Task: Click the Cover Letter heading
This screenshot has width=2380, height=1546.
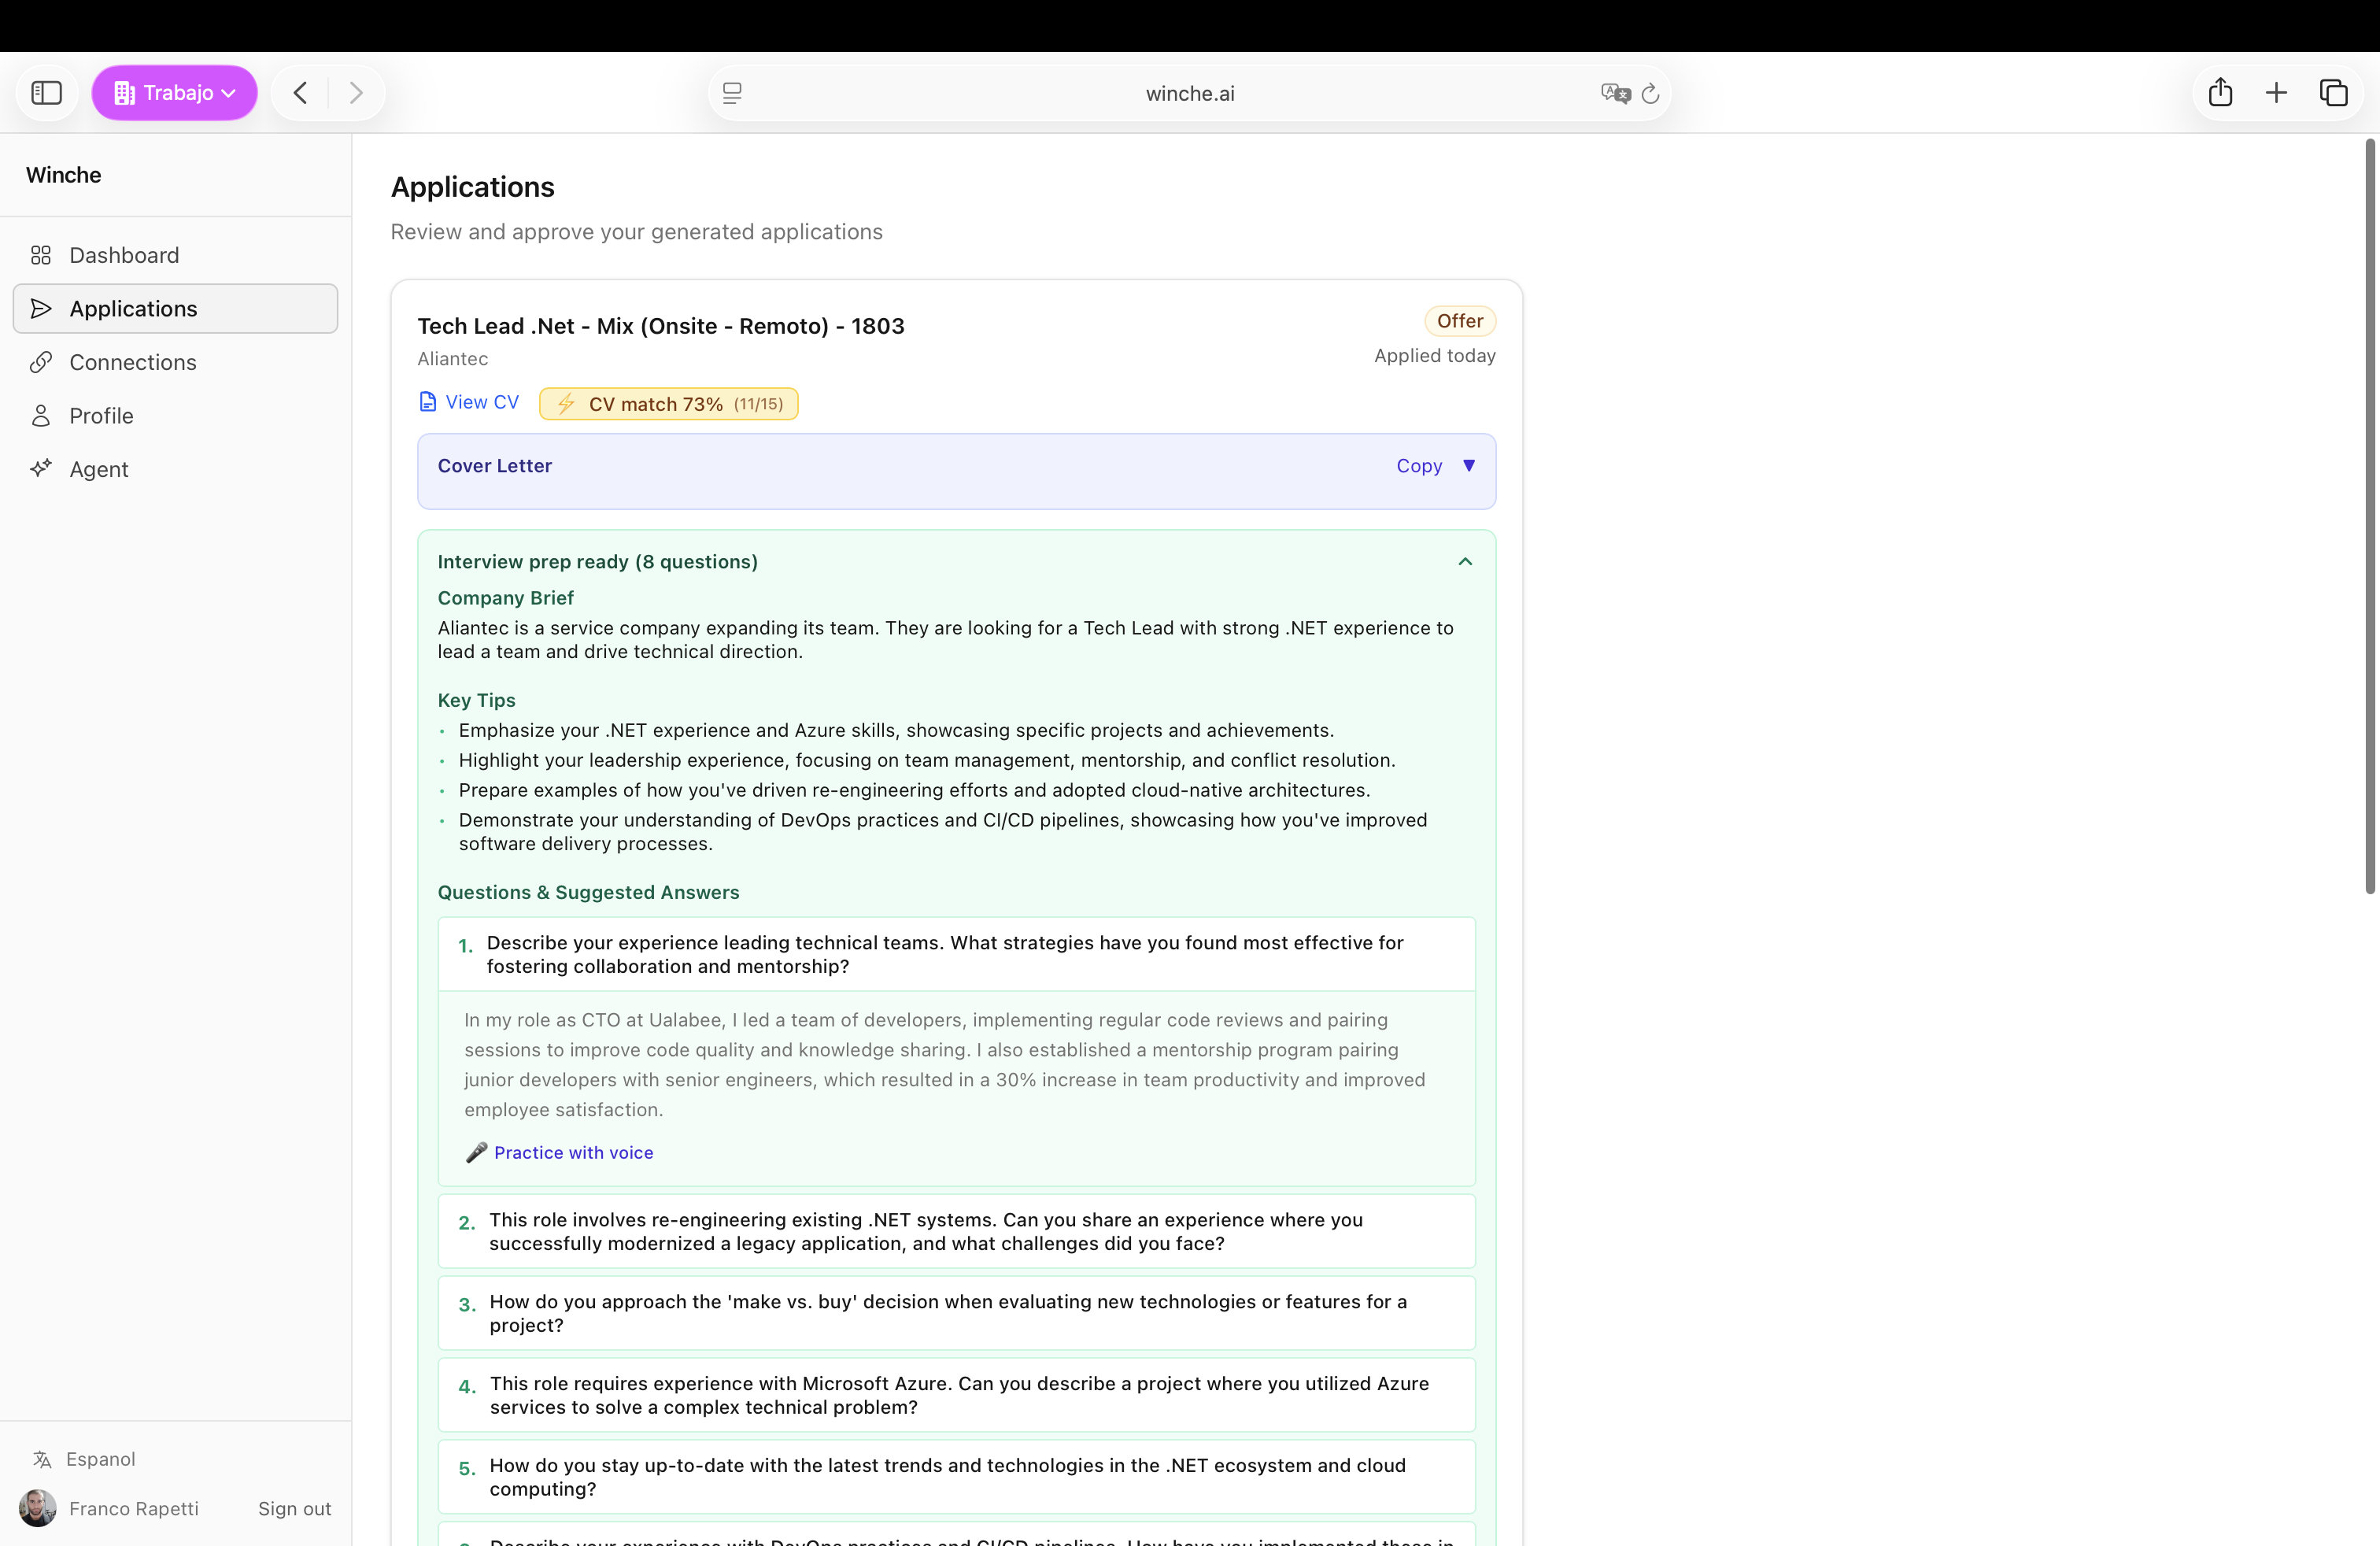Action: coord(495,466)
